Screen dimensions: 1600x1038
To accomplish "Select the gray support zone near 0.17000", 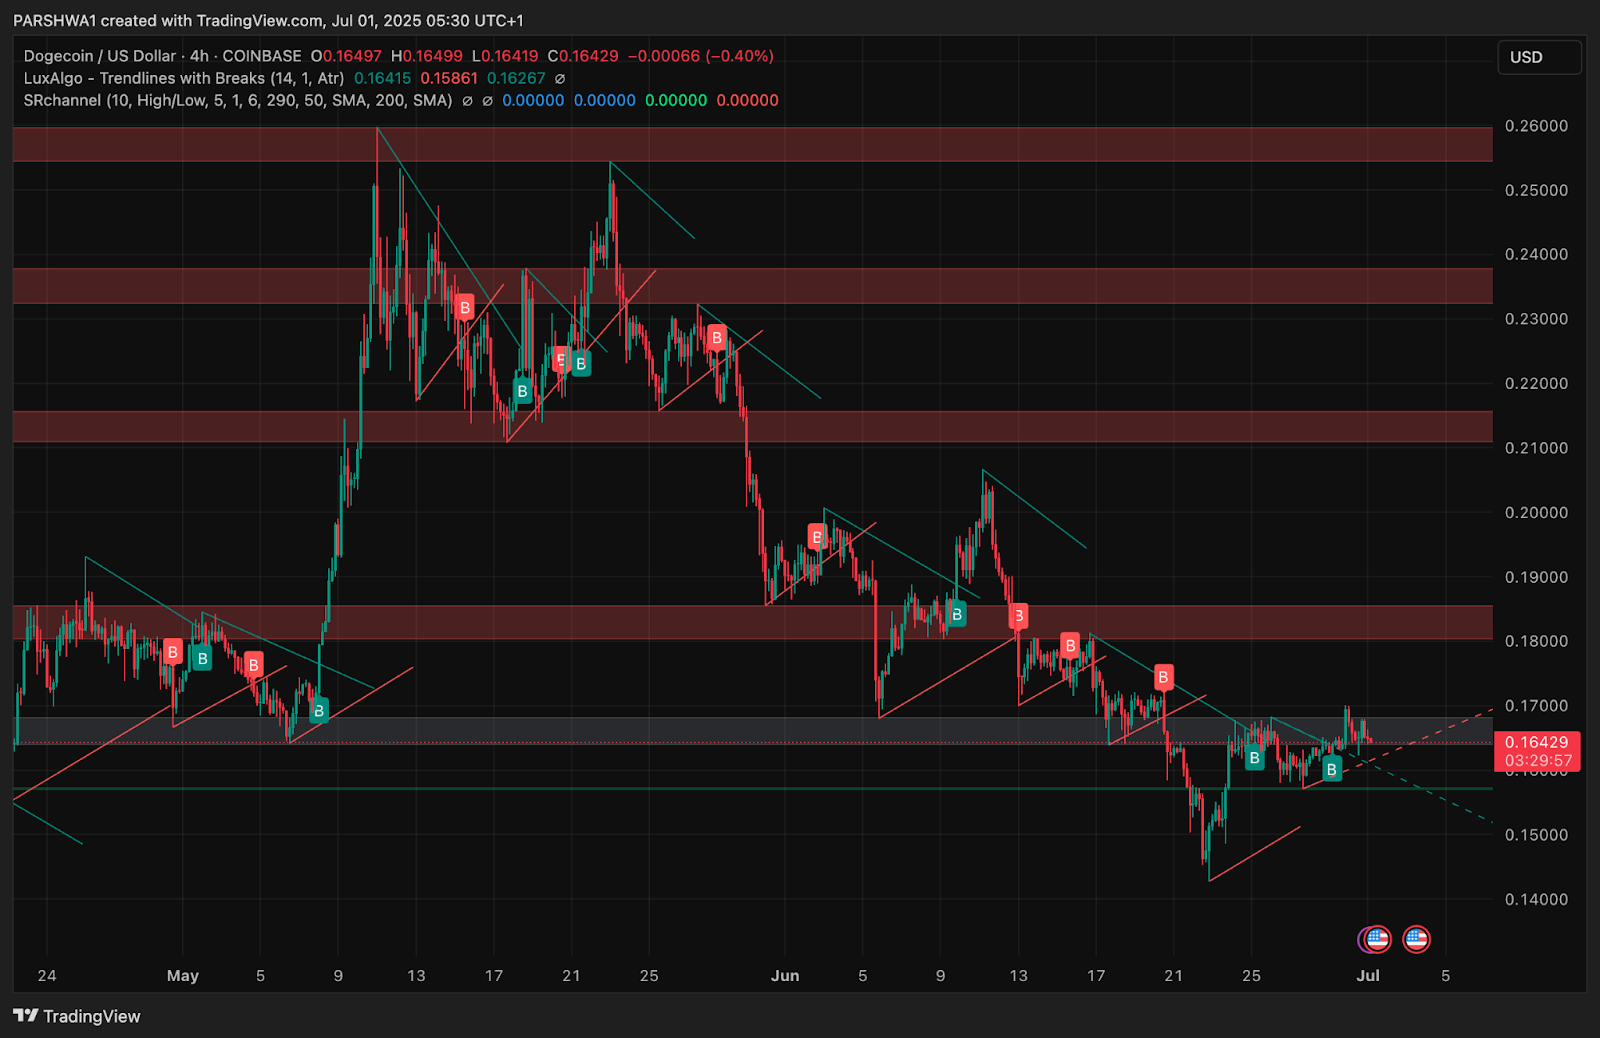I will 752,730.
